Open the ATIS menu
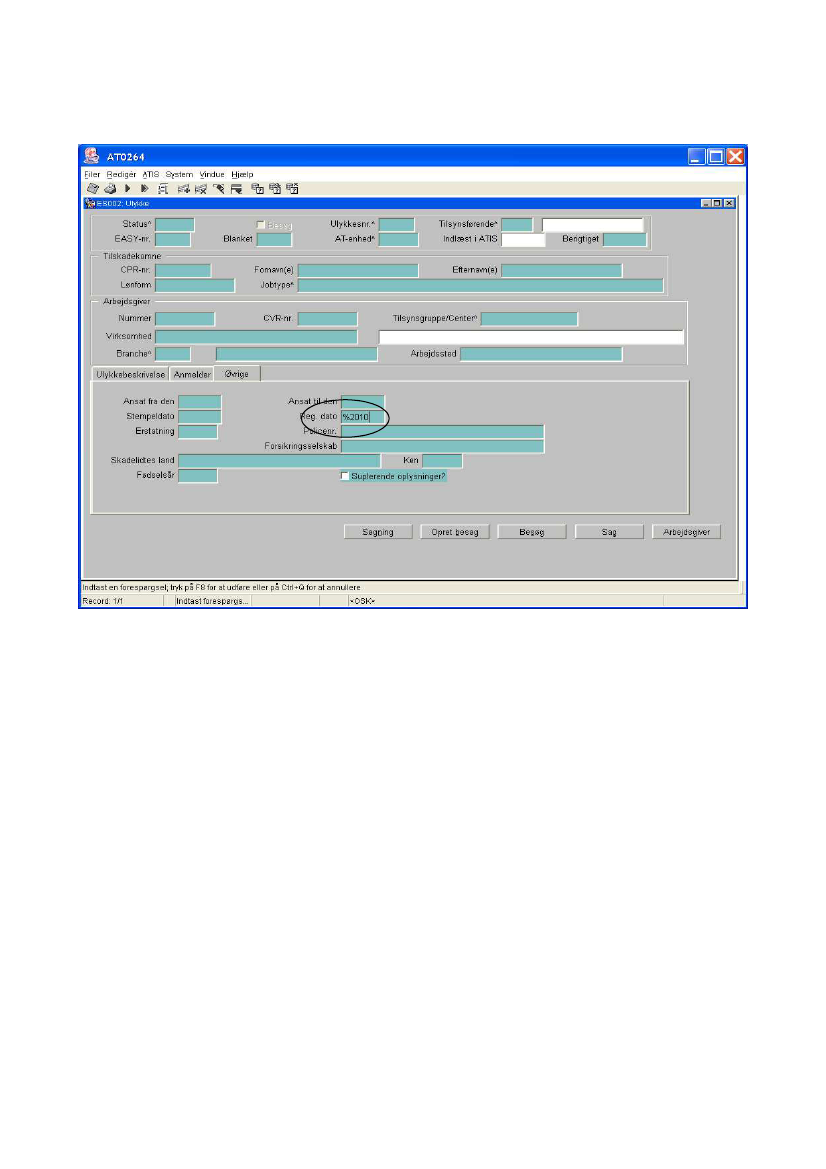The height and width of the screenshot is (1169, 826). click(x=151, y=174)
